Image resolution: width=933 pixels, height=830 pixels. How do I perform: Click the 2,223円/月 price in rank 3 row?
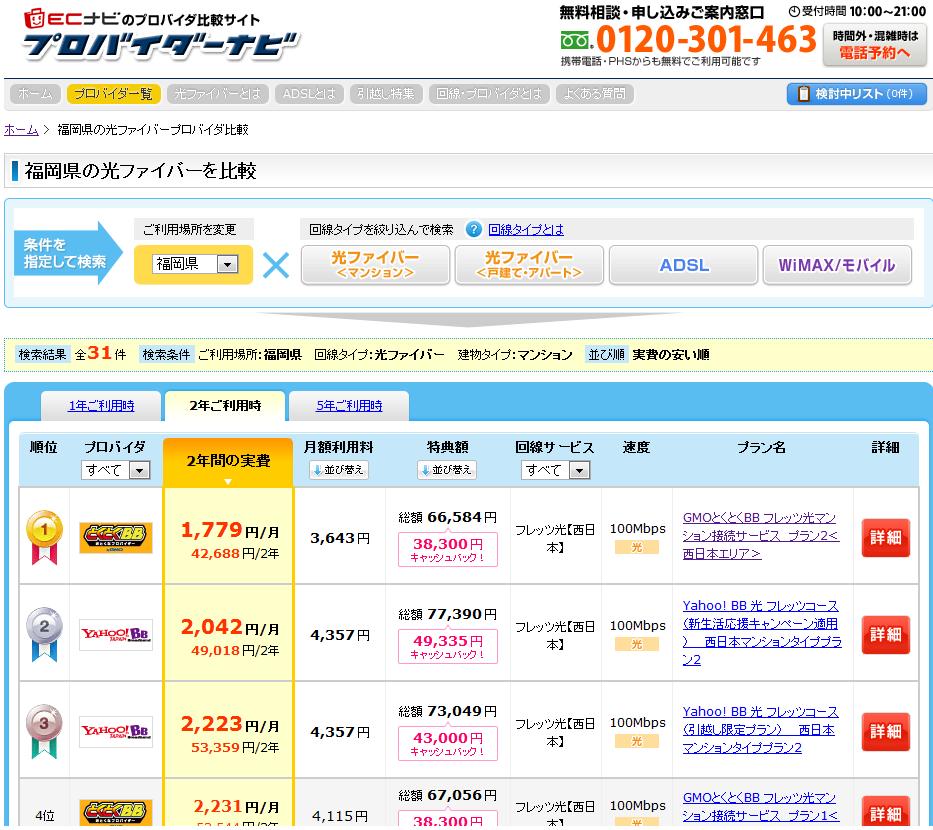point(230,723)
